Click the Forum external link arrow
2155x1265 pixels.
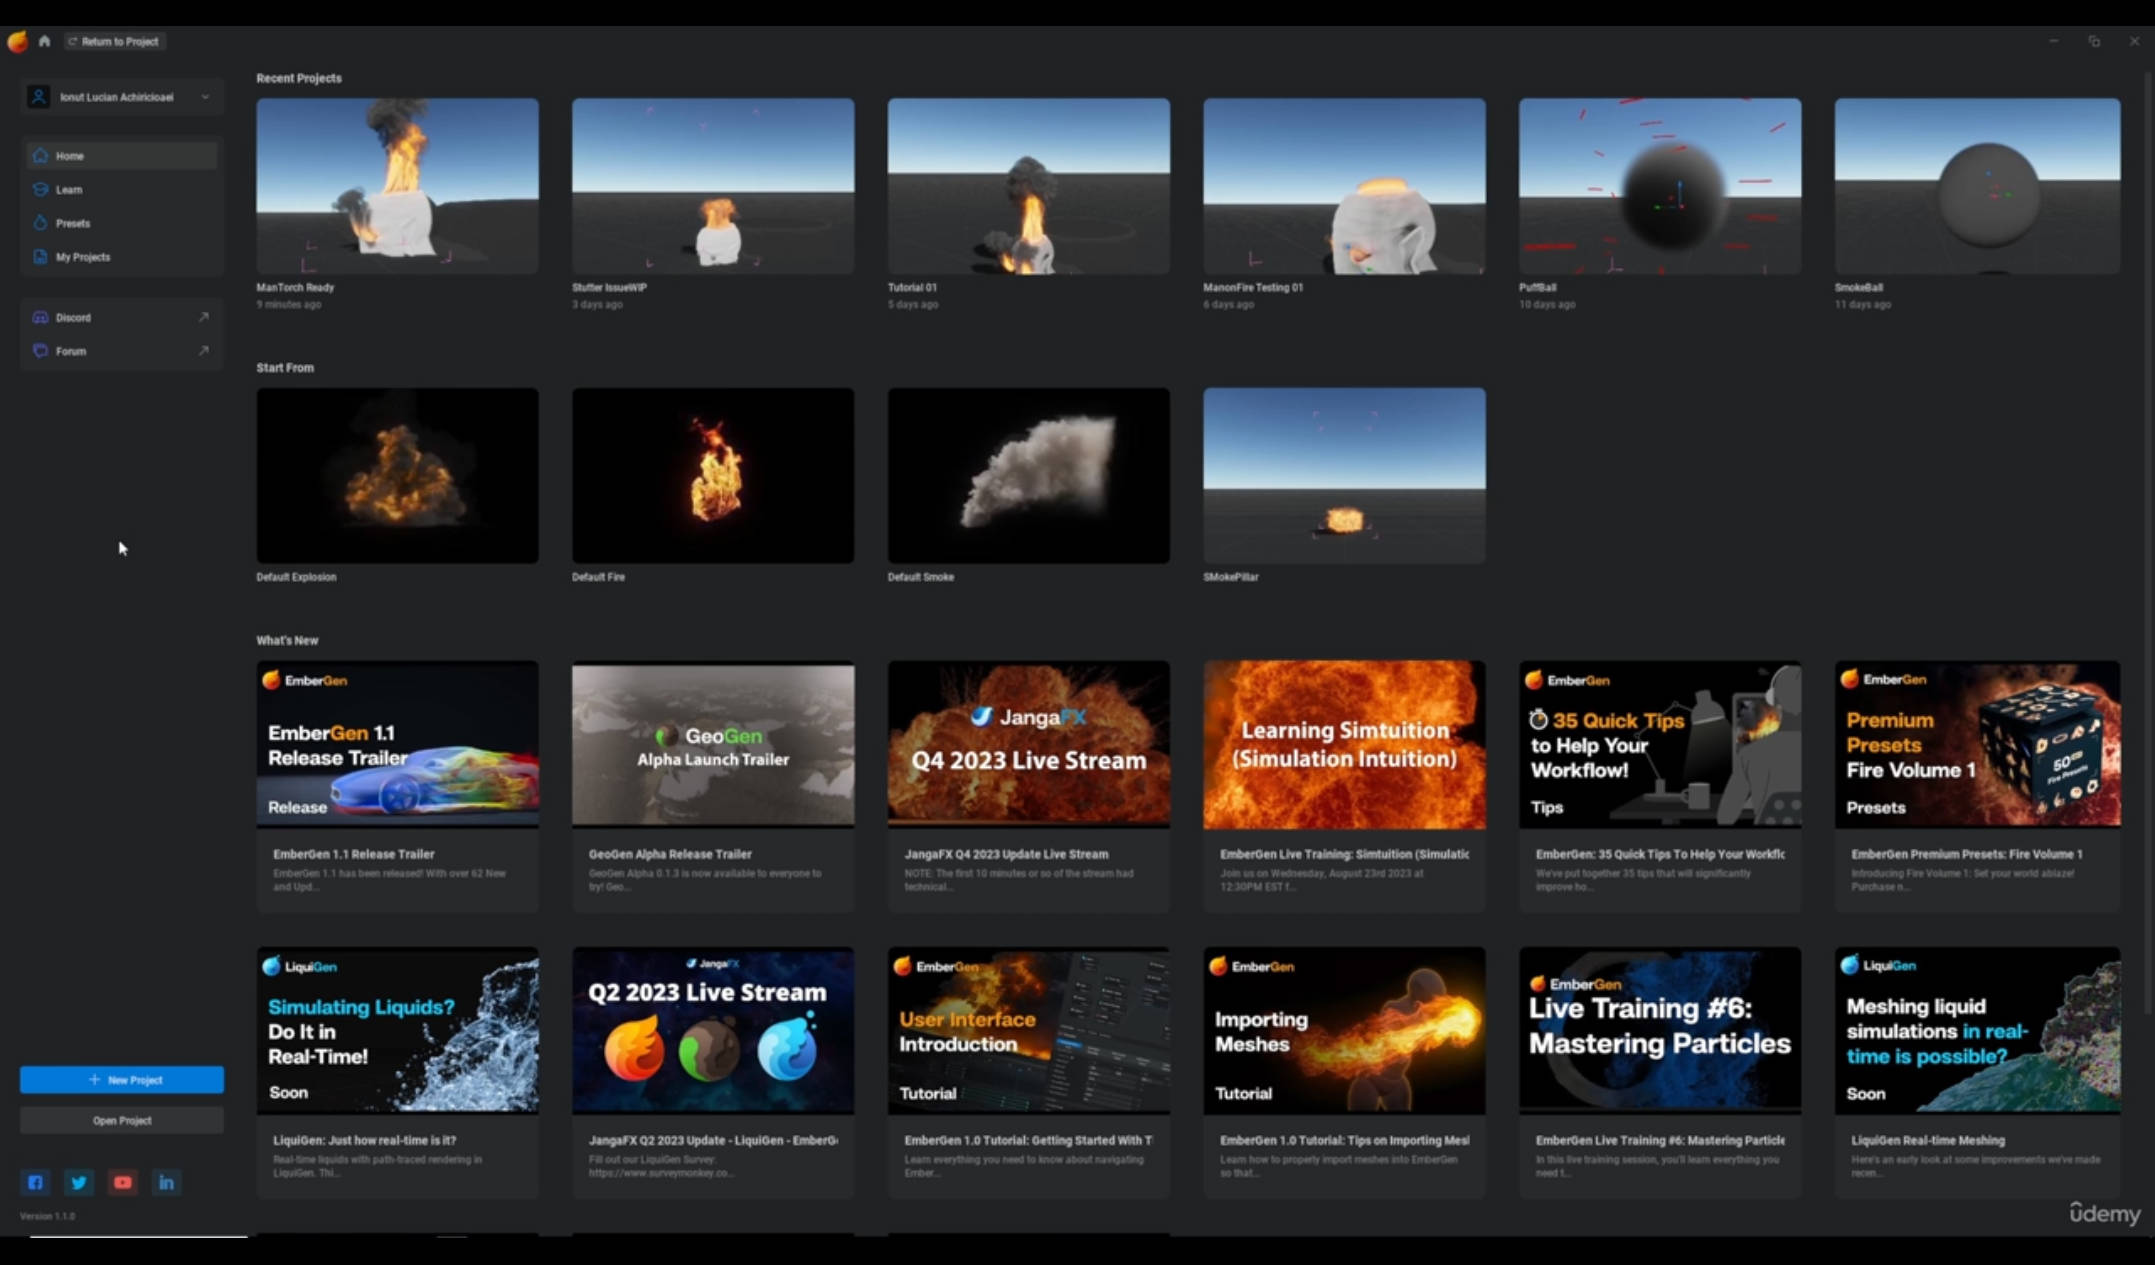tap(203, 351)
